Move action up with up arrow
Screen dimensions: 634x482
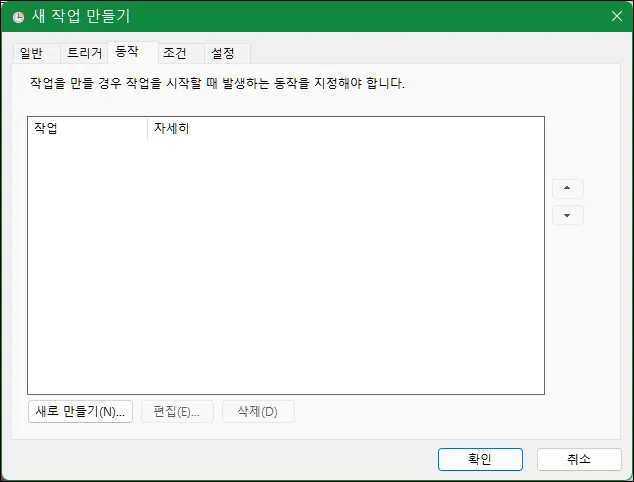pos(567,188)
